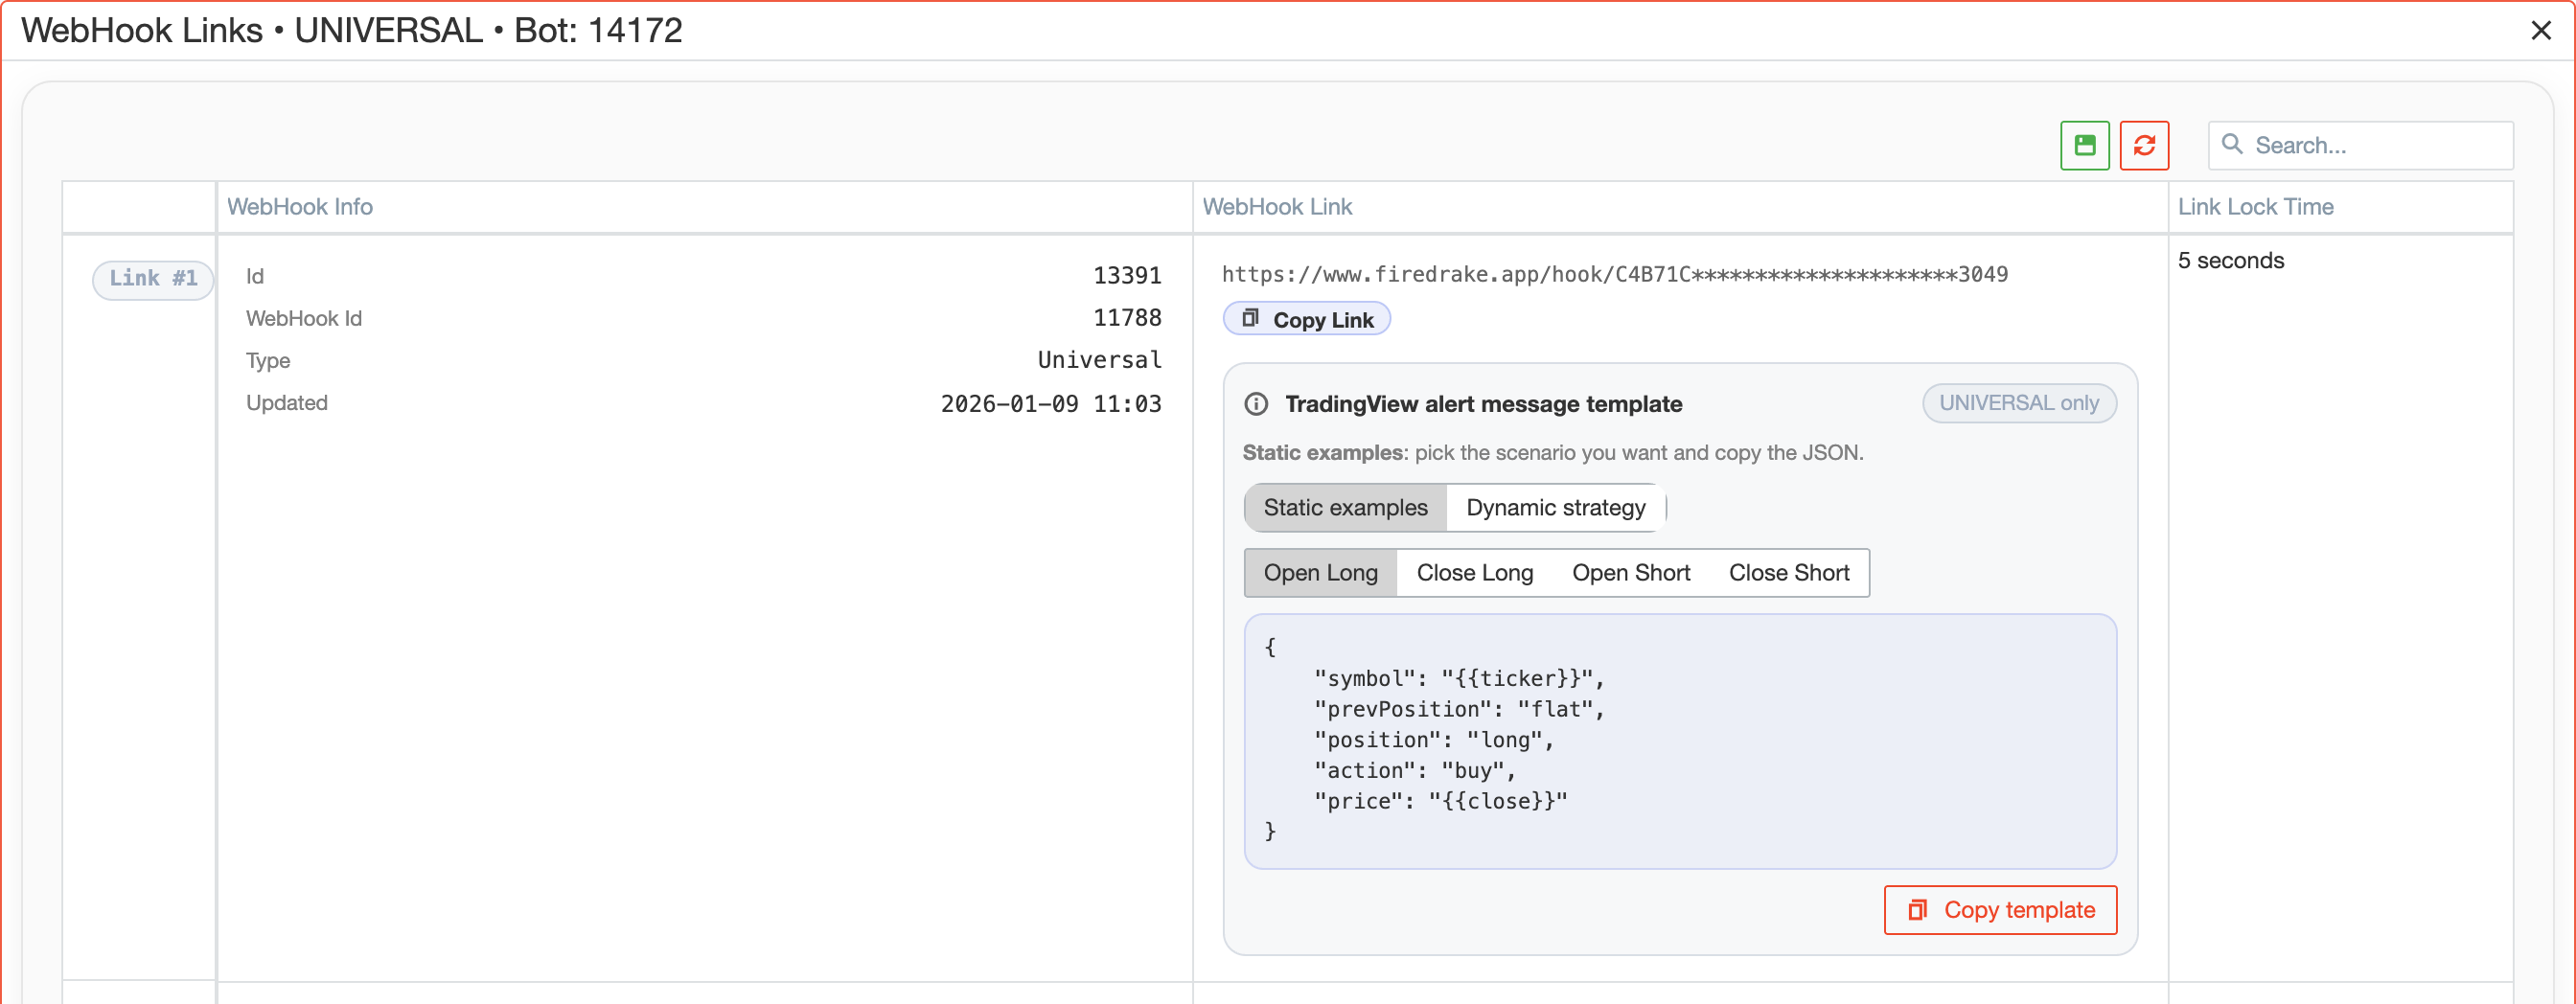Copy the JSON template
Viewport: 2576px width, 1004px height.
[2000, 910]
